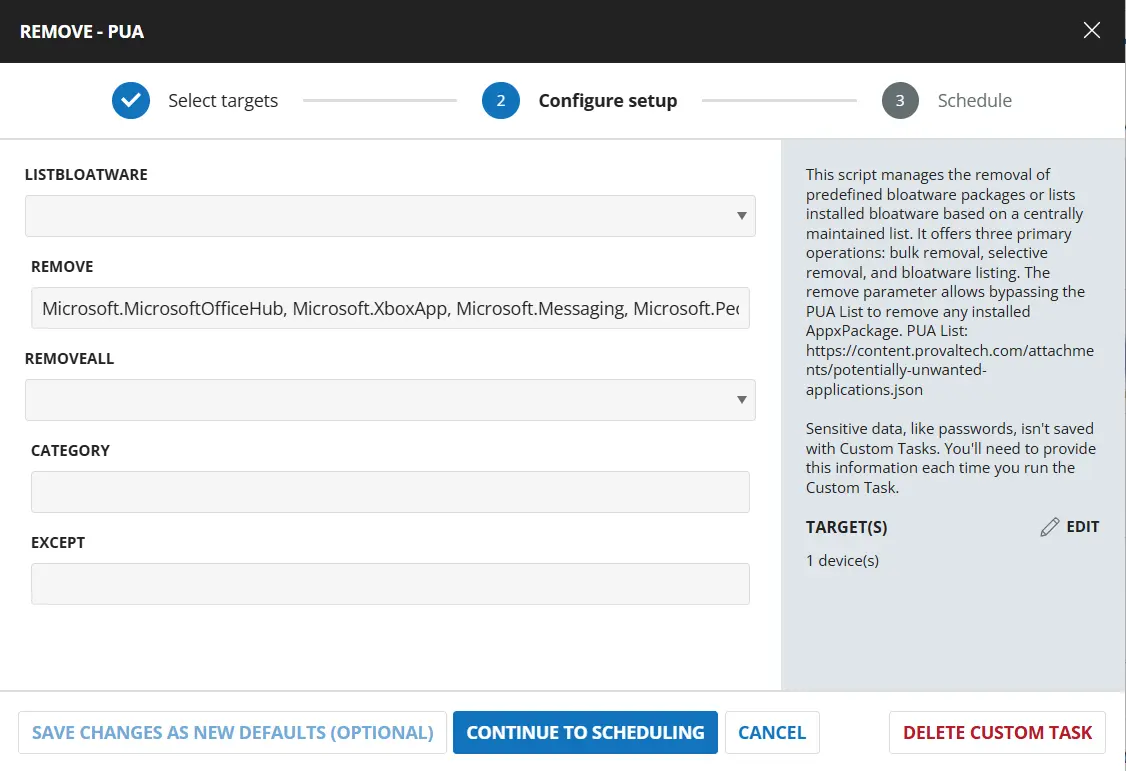The image size is (1126, 771).
Task: Click the completed step checkmark icon
Action: tap(131, 101)
